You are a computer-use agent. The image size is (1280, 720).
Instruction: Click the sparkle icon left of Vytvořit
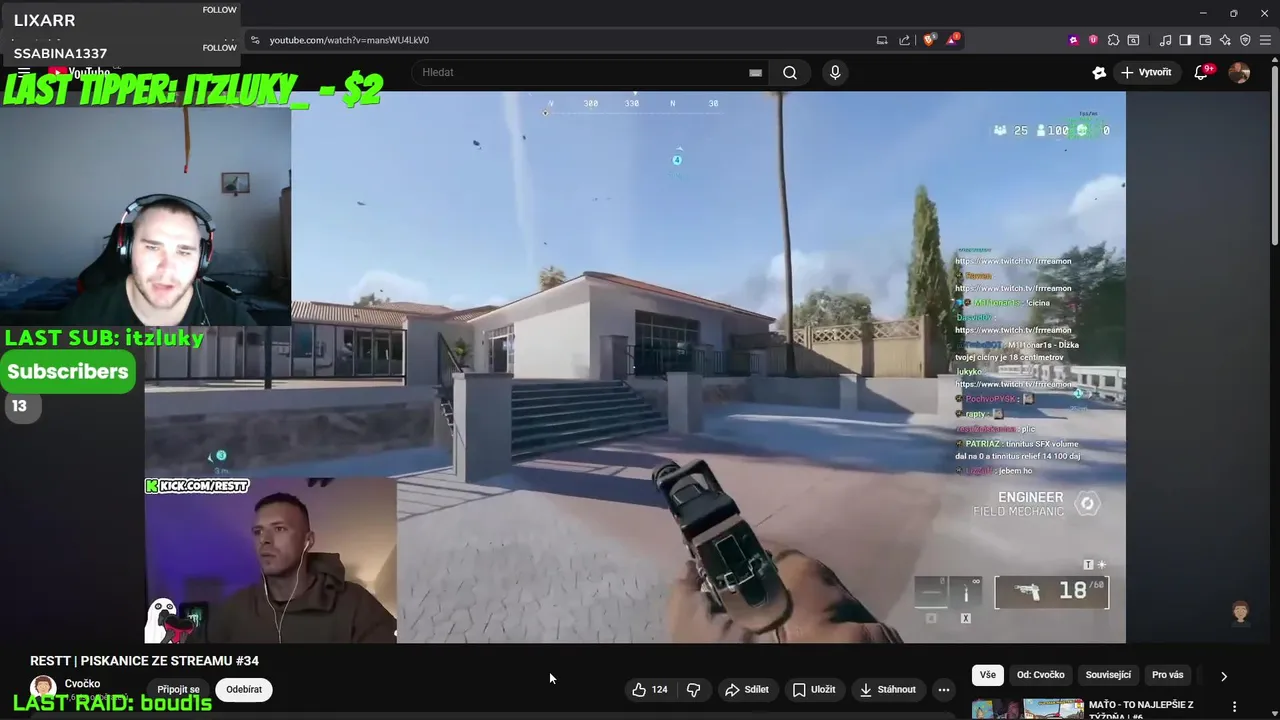pyautogui.click(x=1099, y=72)
